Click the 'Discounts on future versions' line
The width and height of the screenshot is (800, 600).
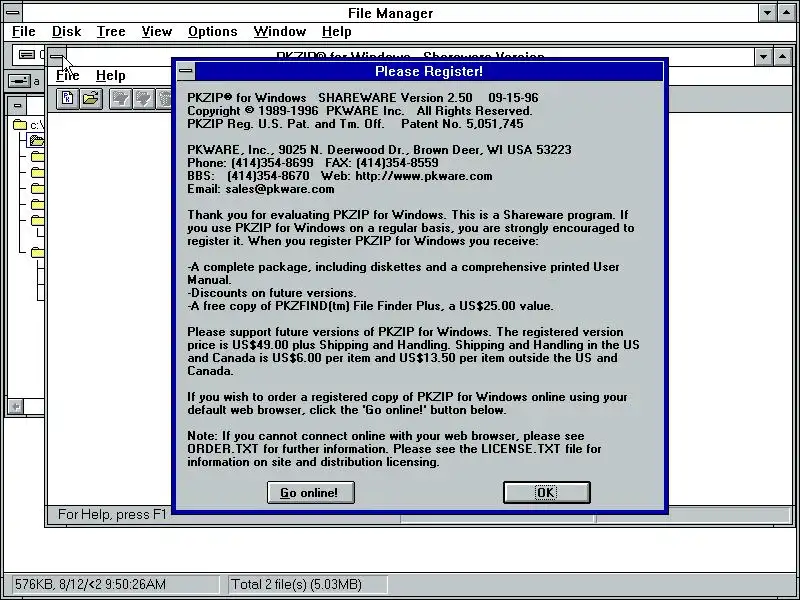[x=272, y=293]
